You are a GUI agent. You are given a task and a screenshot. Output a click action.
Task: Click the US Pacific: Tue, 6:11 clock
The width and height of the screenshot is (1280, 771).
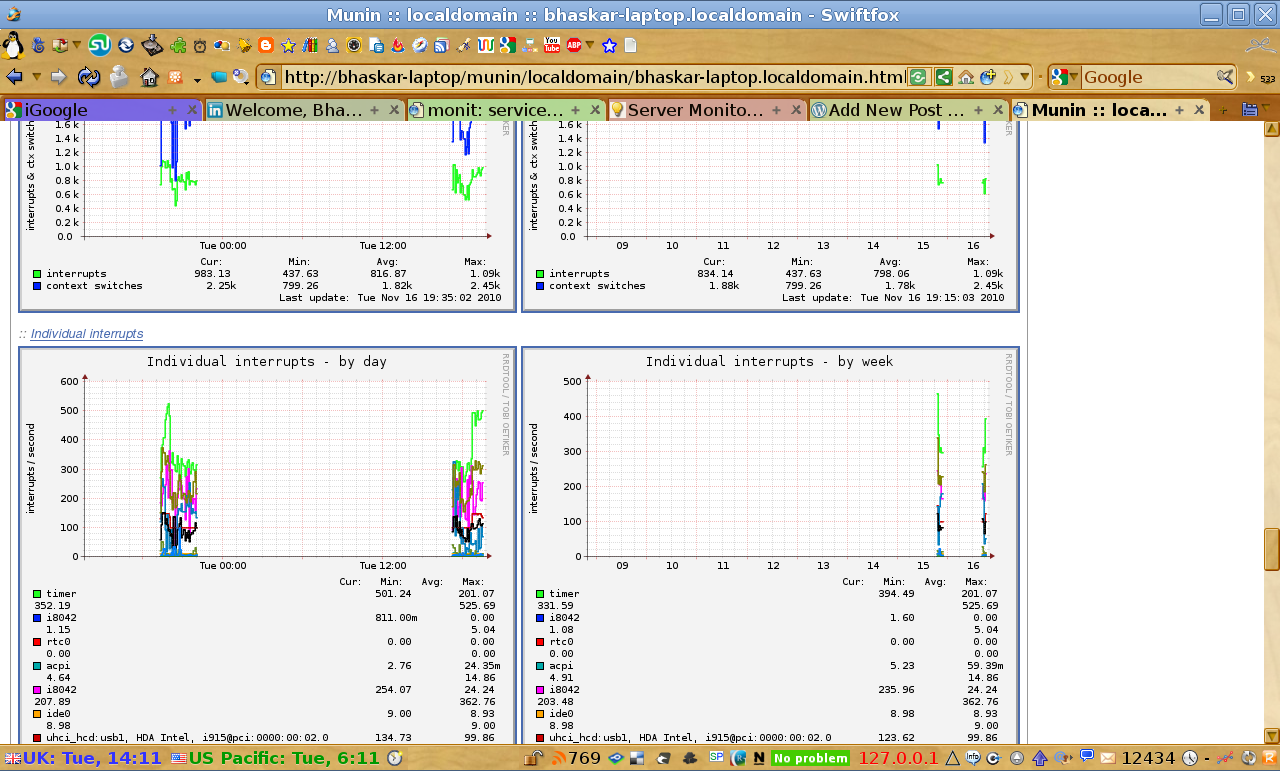pos(275,758)
